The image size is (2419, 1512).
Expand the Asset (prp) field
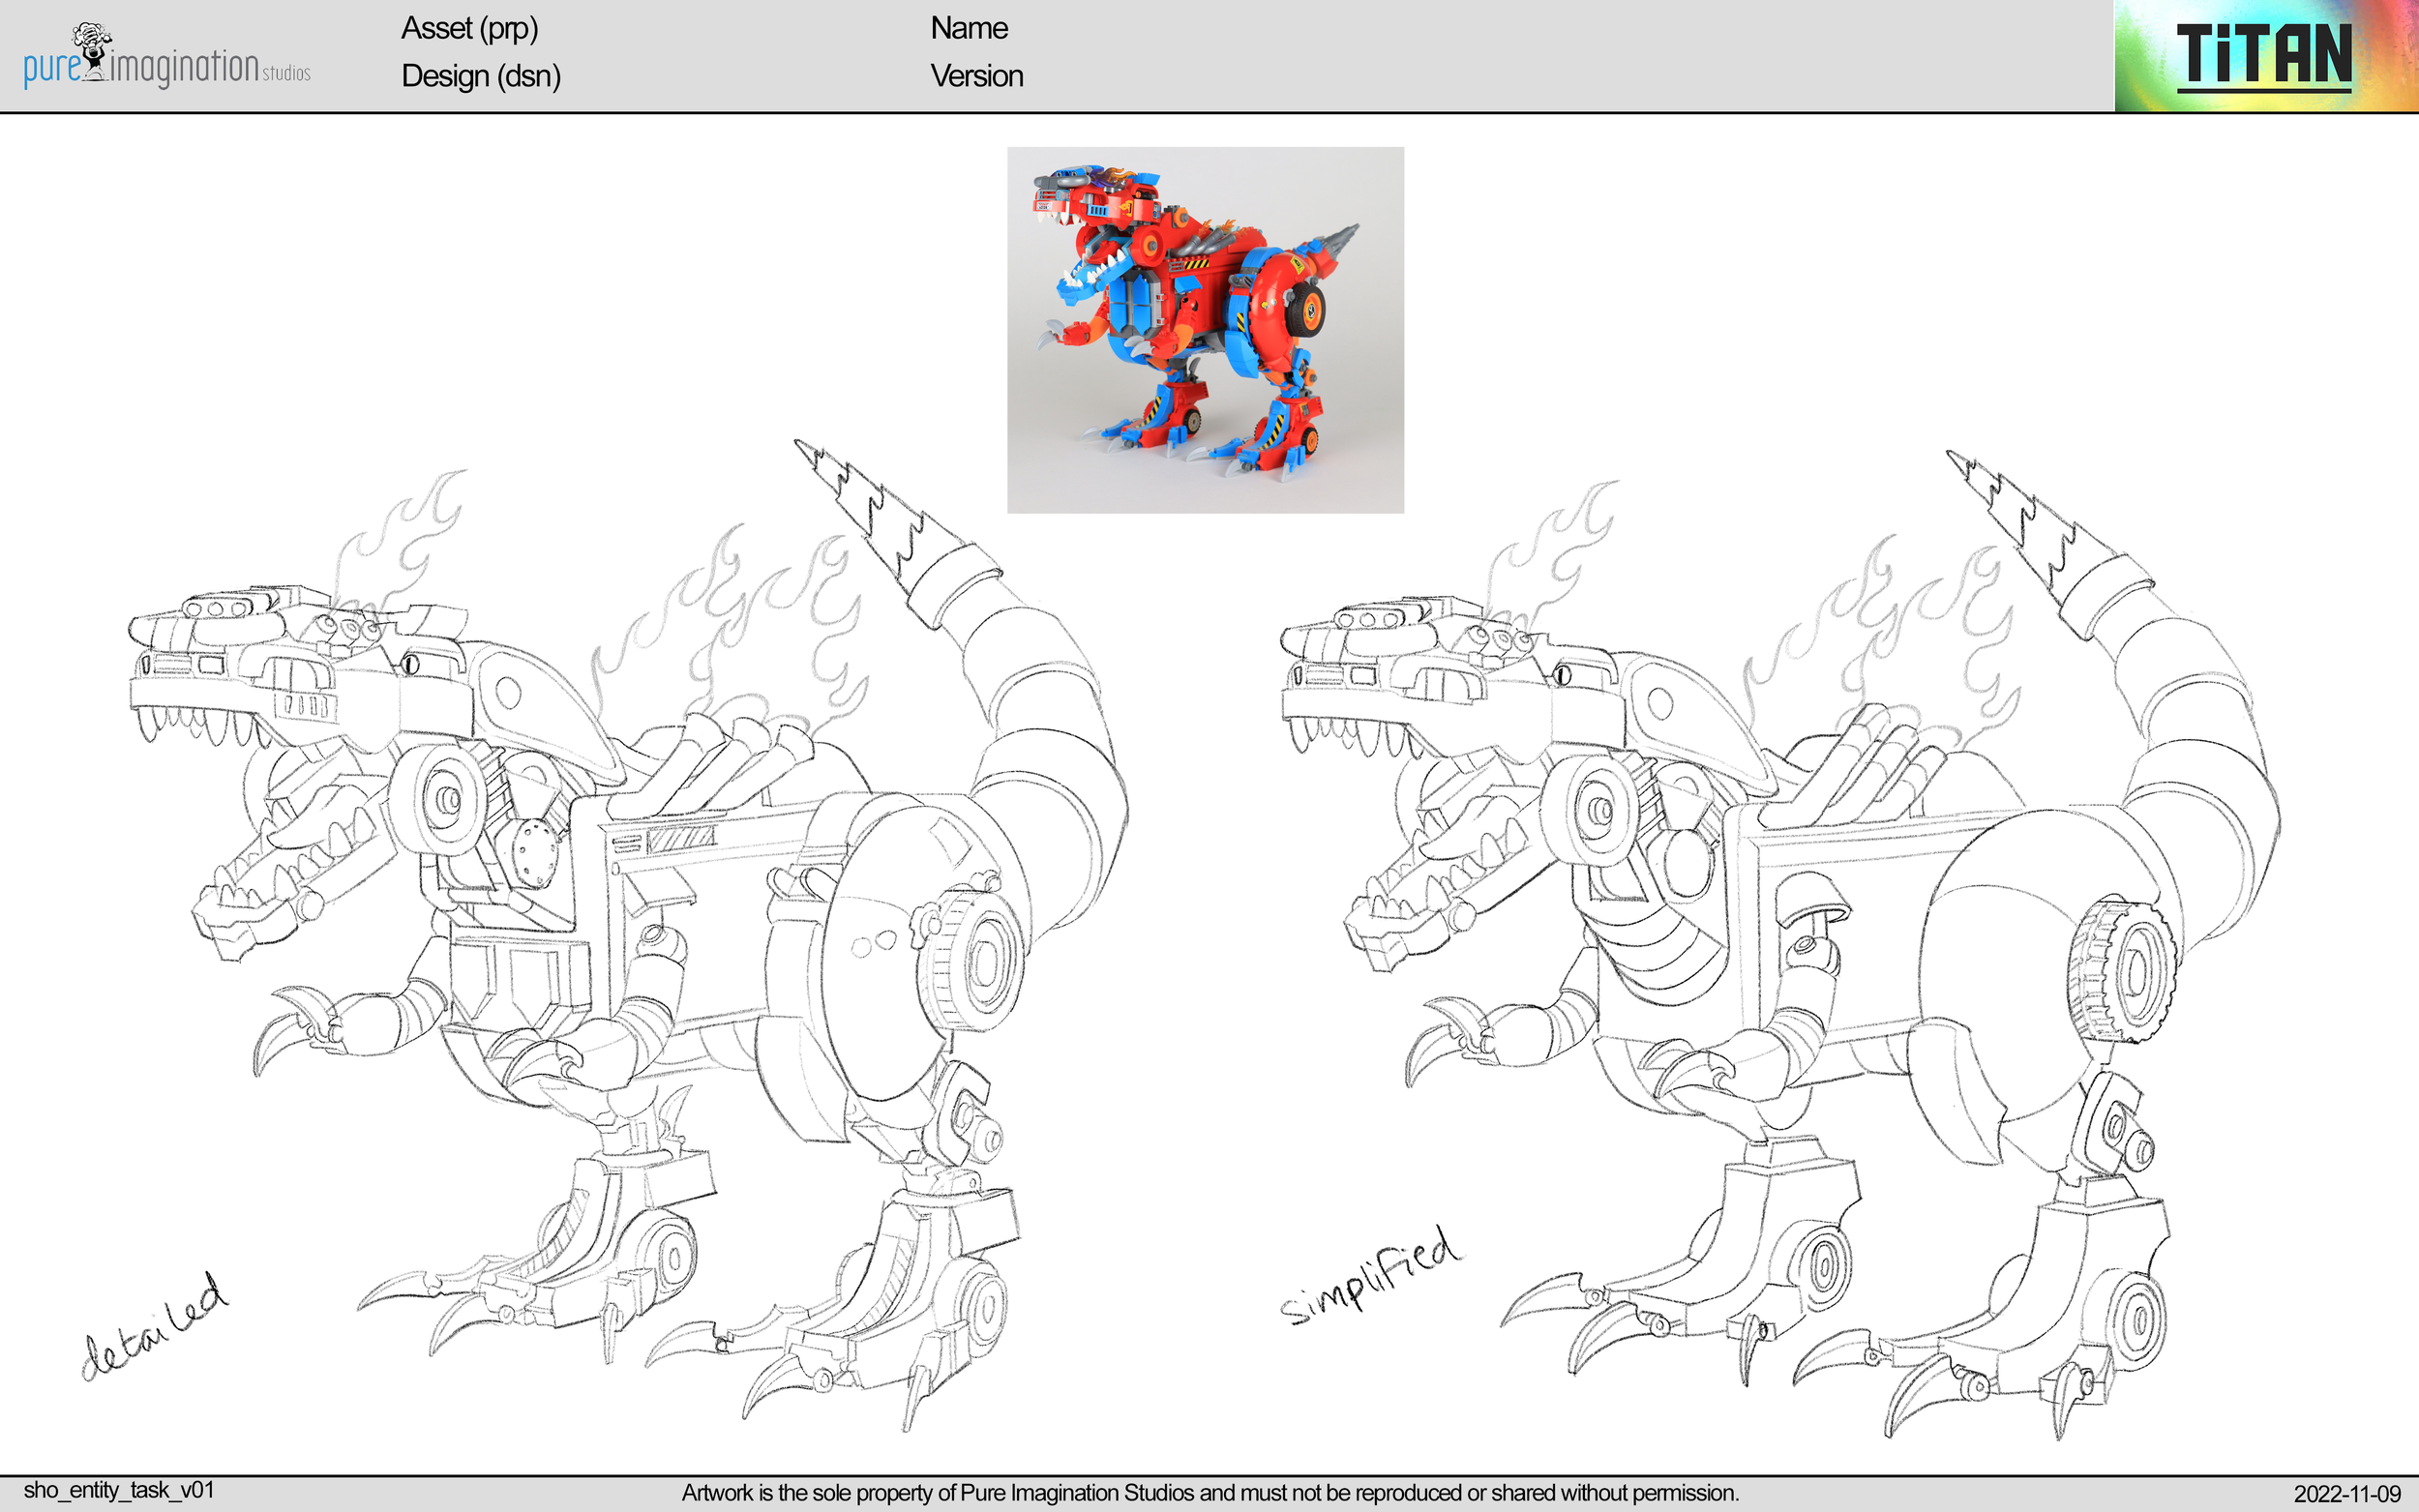(x=470, y=30)
